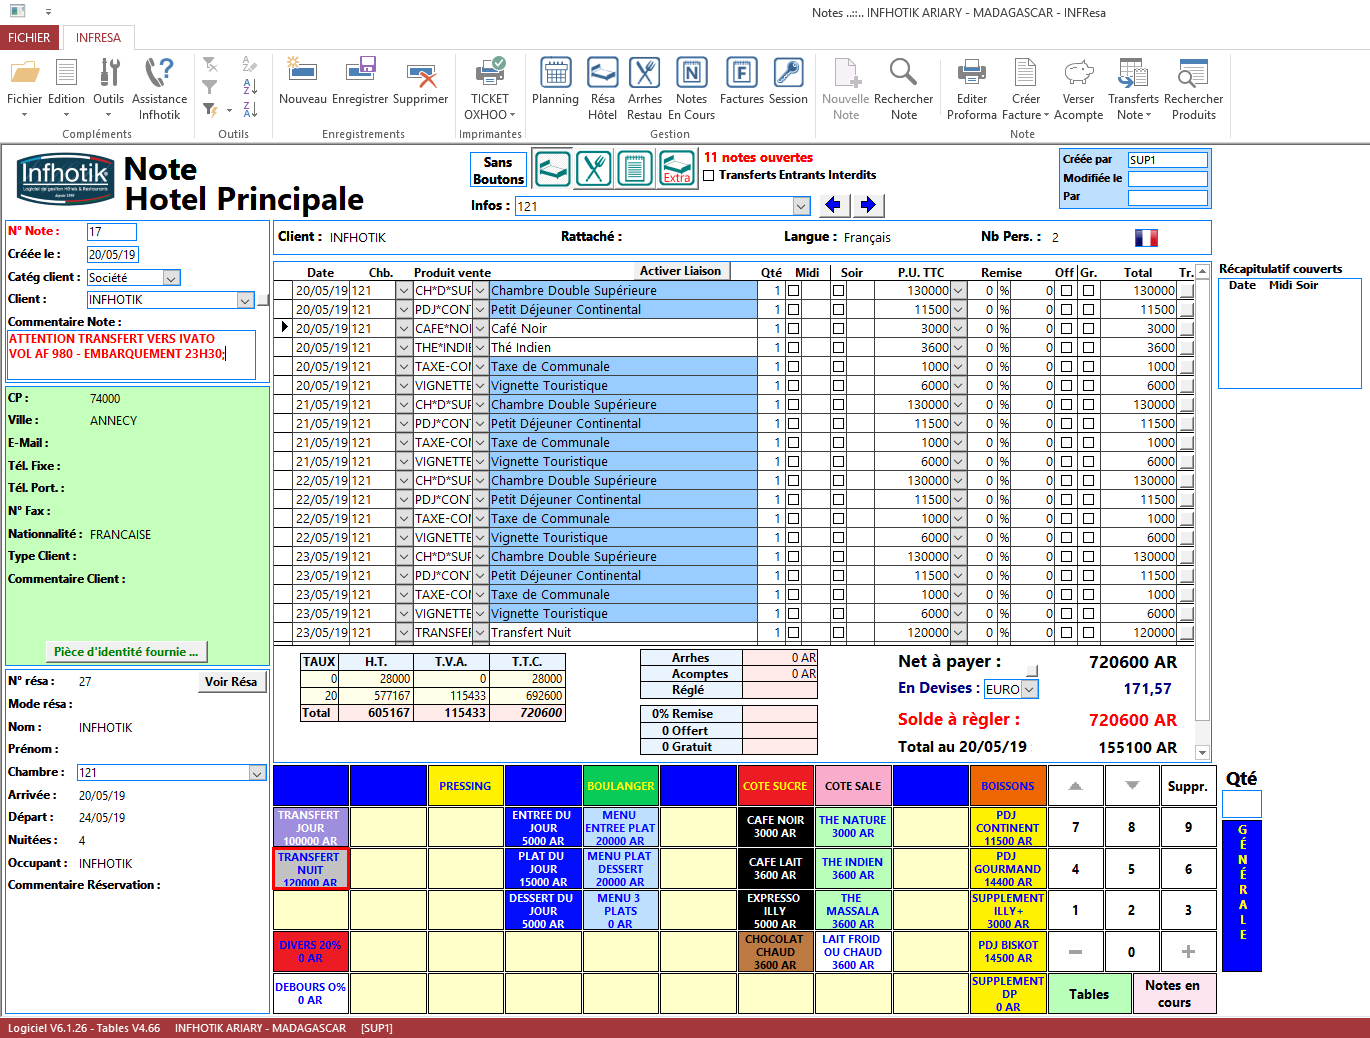Toggle Midi checkbox for Thé Indien row
Viewport: 1370px width, 1038px height.
pos(793,347)
